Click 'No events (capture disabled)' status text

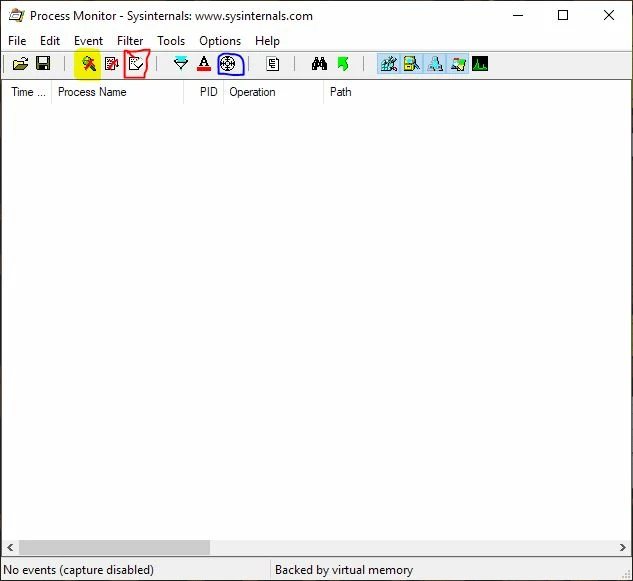coord(79,570)
